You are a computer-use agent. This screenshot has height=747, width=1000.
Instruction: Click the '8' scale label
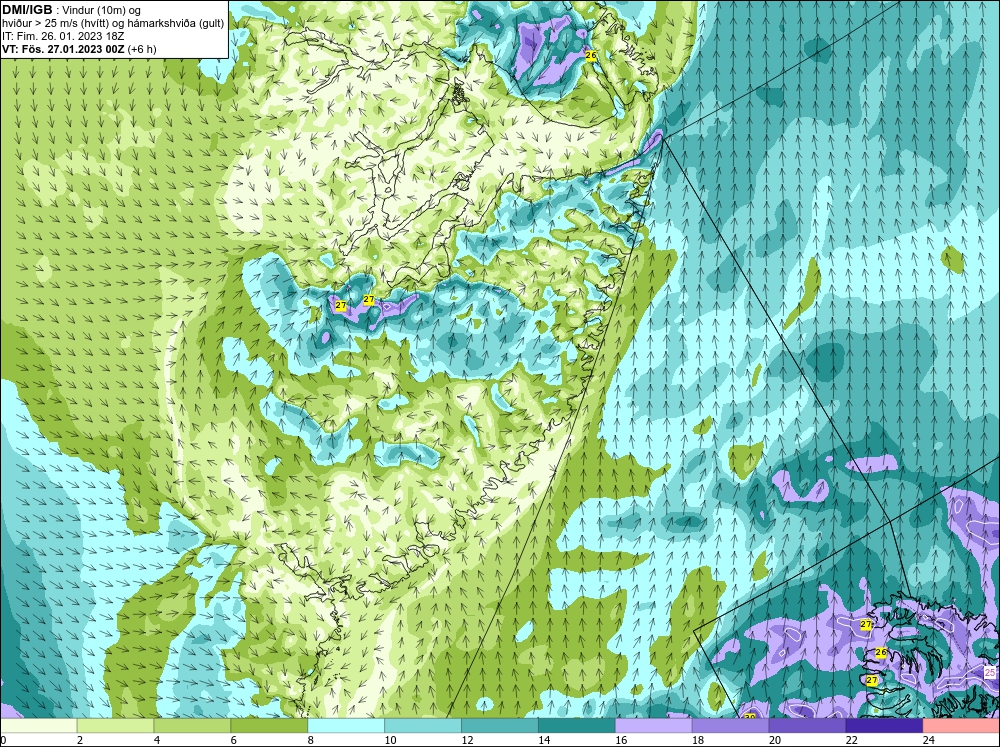tap(311, 740)
